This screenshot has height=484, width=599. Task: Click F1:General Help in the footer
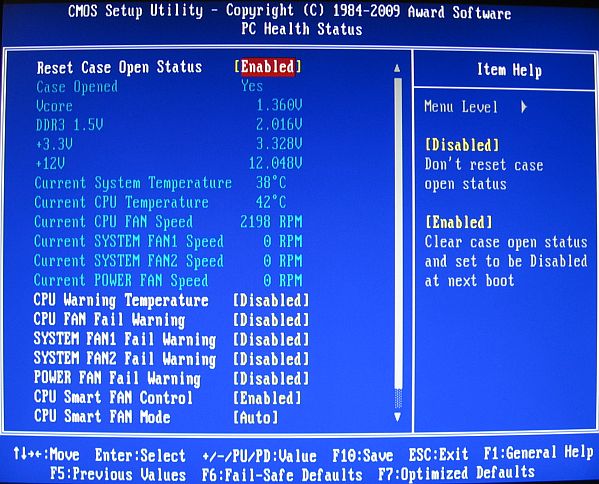pyautogui.click(x=539, y=453)
